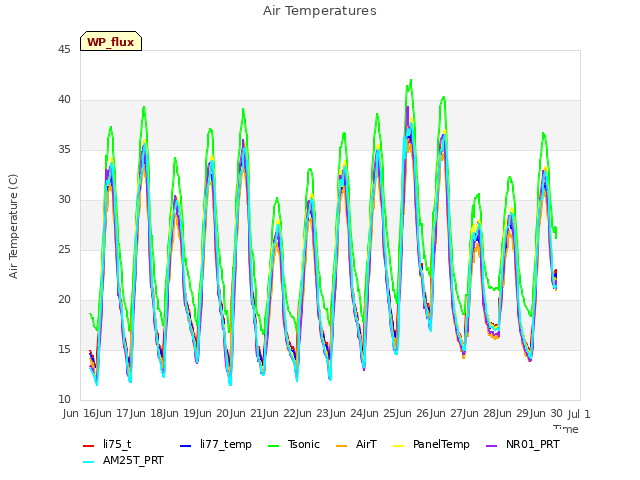Click the 22Jun x-axis date label
Image resolution: width=640 pixels, height=480 pixels.
coord(298,413)
